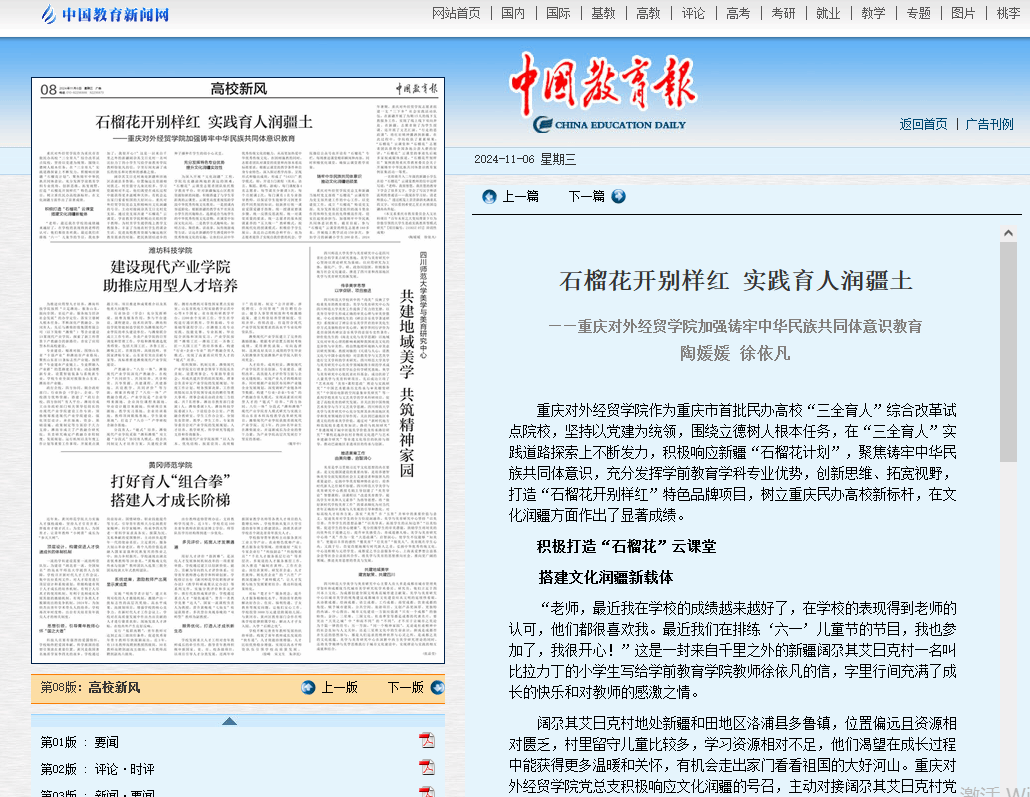This screenshot has height=797, width=1030.
Task: Open the 图片 navigation item
Action: pyautogui.click(x=963, y=13)
